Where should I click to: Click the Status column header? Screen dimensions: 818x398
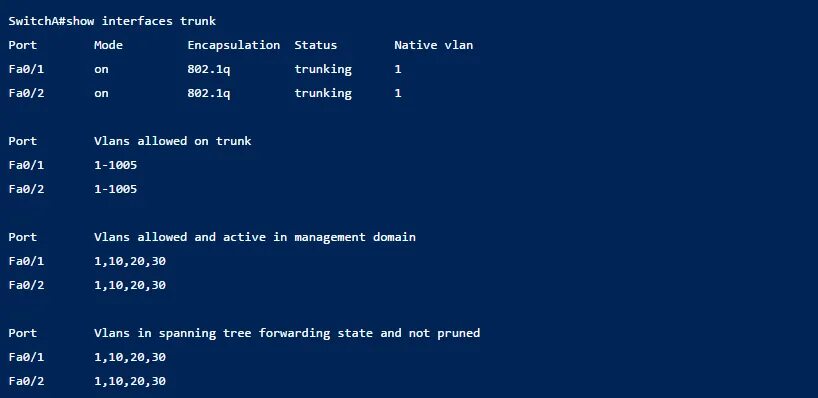316,45
